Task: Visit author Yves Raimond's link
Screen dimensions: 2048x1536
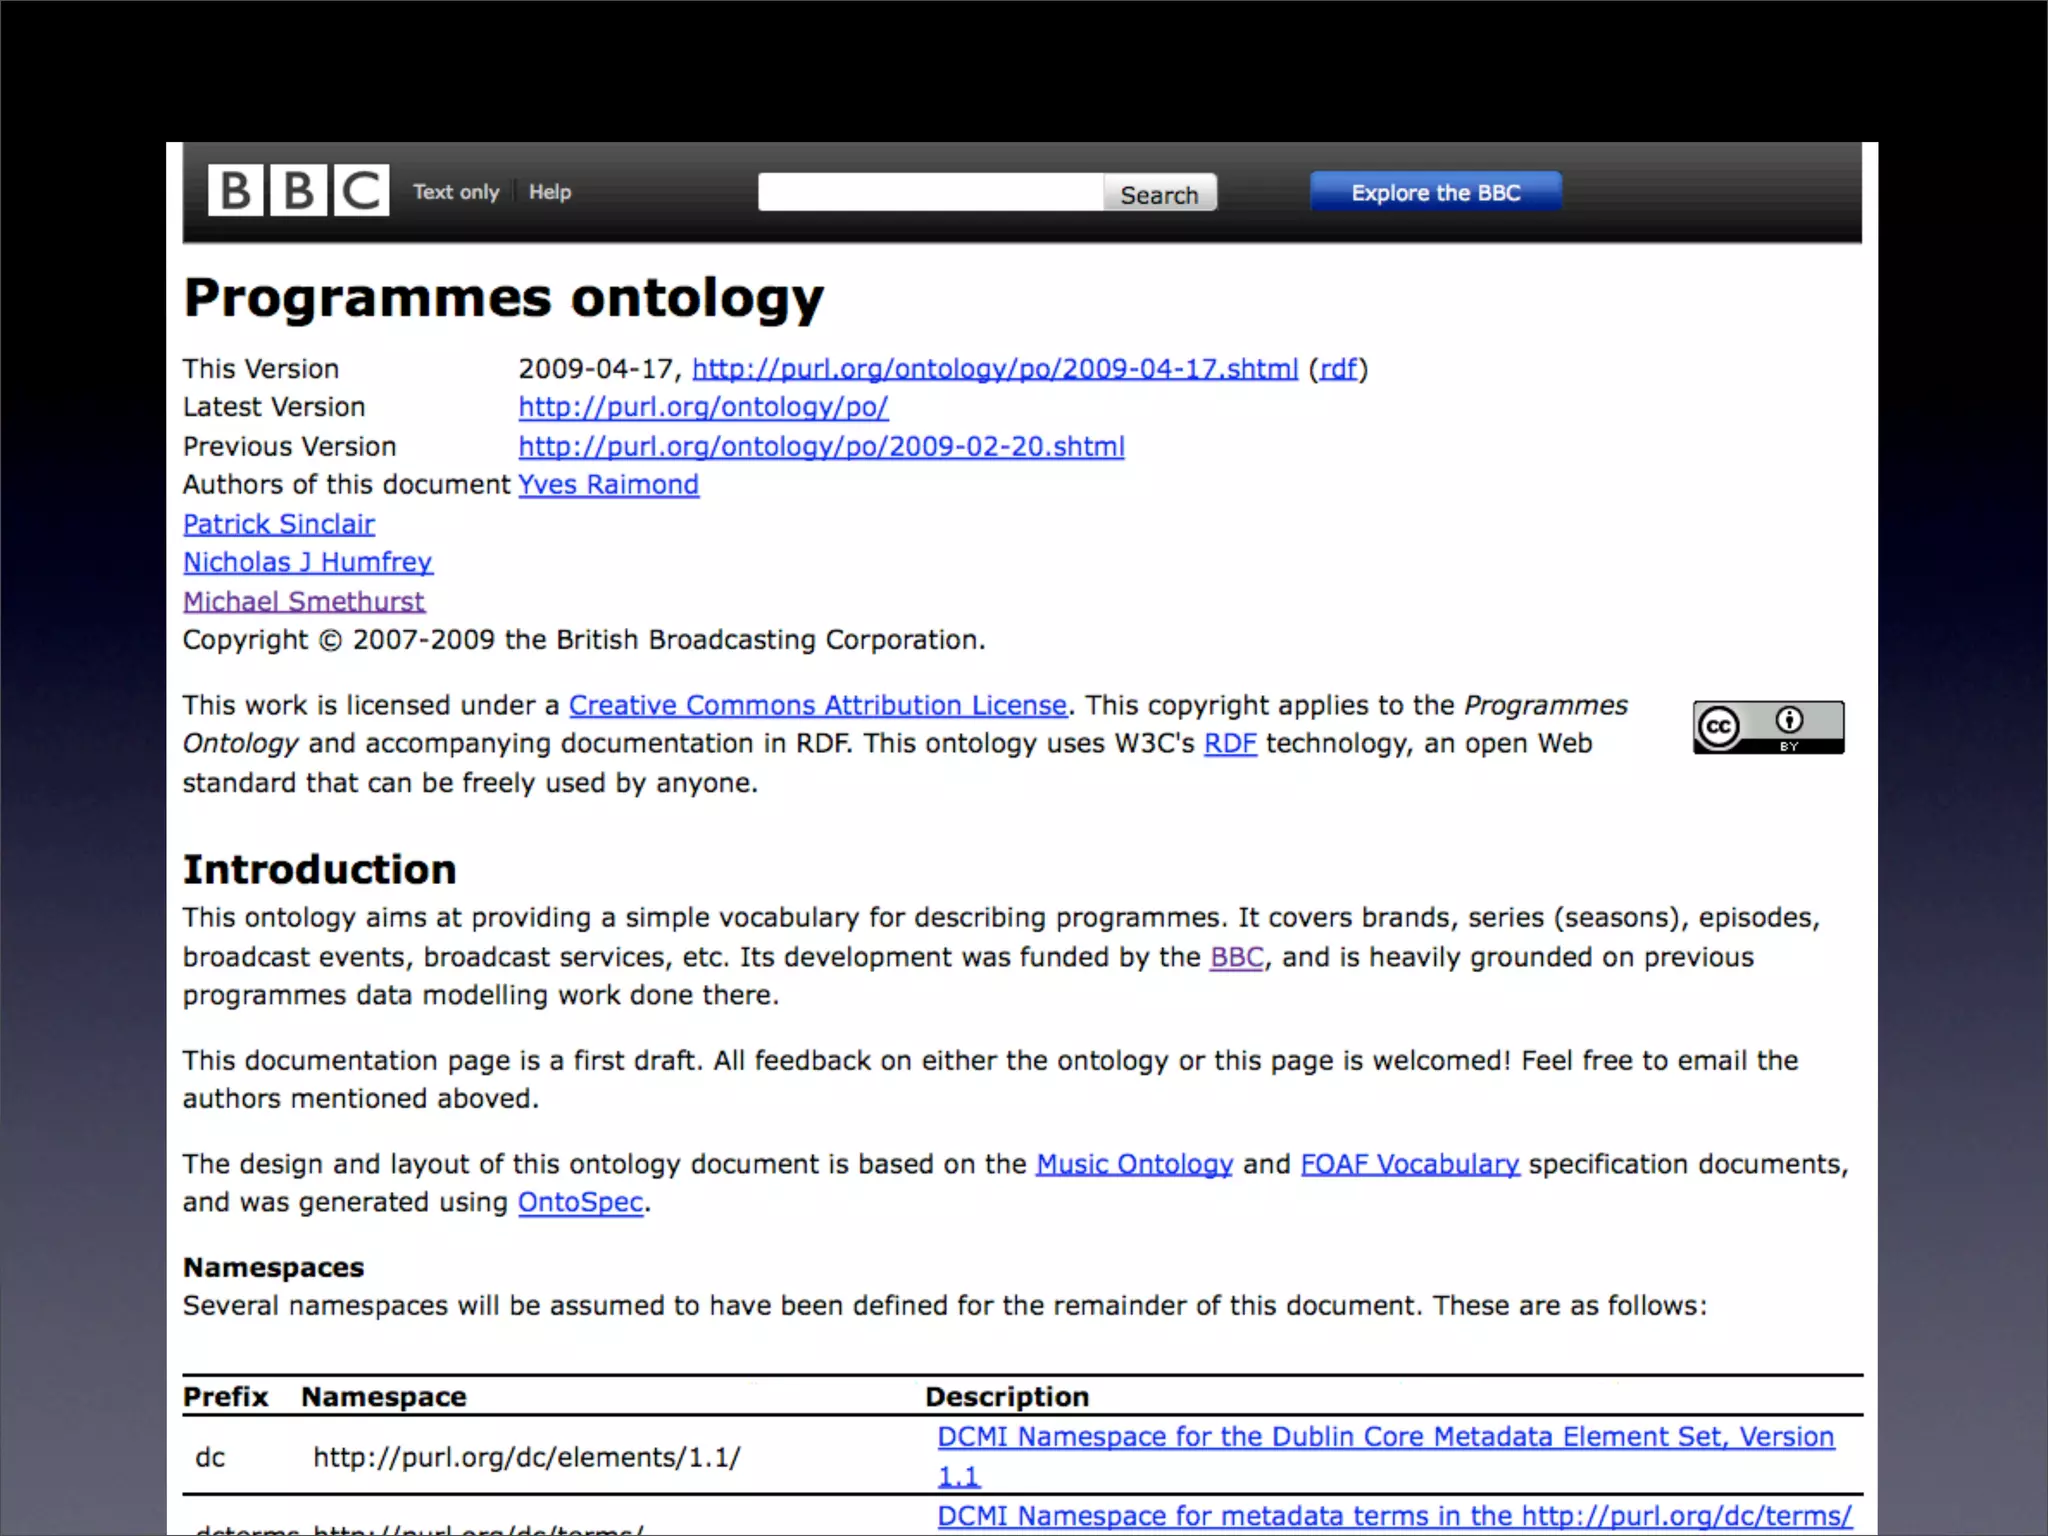Action: click(x=608, y=484)
